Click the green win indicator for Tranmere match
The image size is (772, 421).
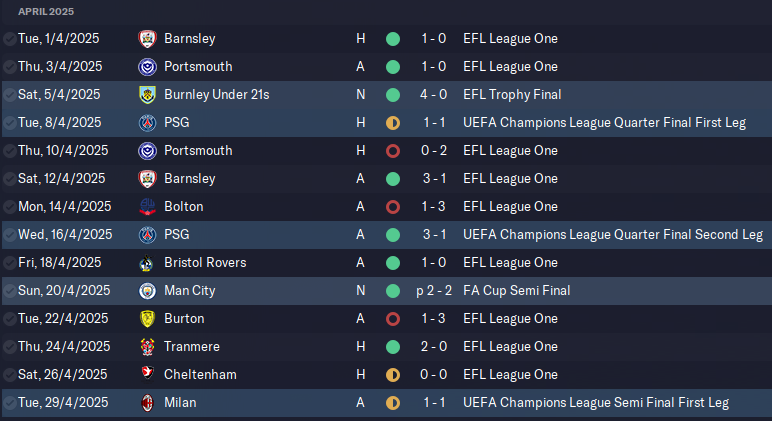pyautogui.click(x=393, y=347)
